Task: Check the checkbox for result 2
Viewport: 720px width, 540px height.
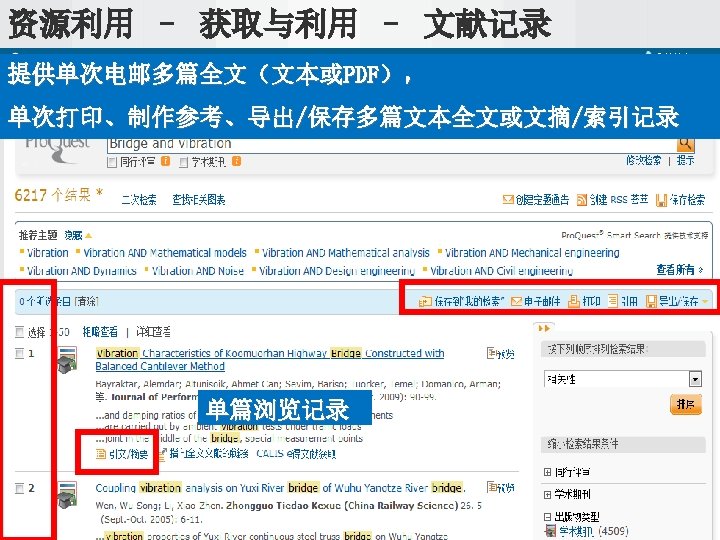Action: click(19, 488)
